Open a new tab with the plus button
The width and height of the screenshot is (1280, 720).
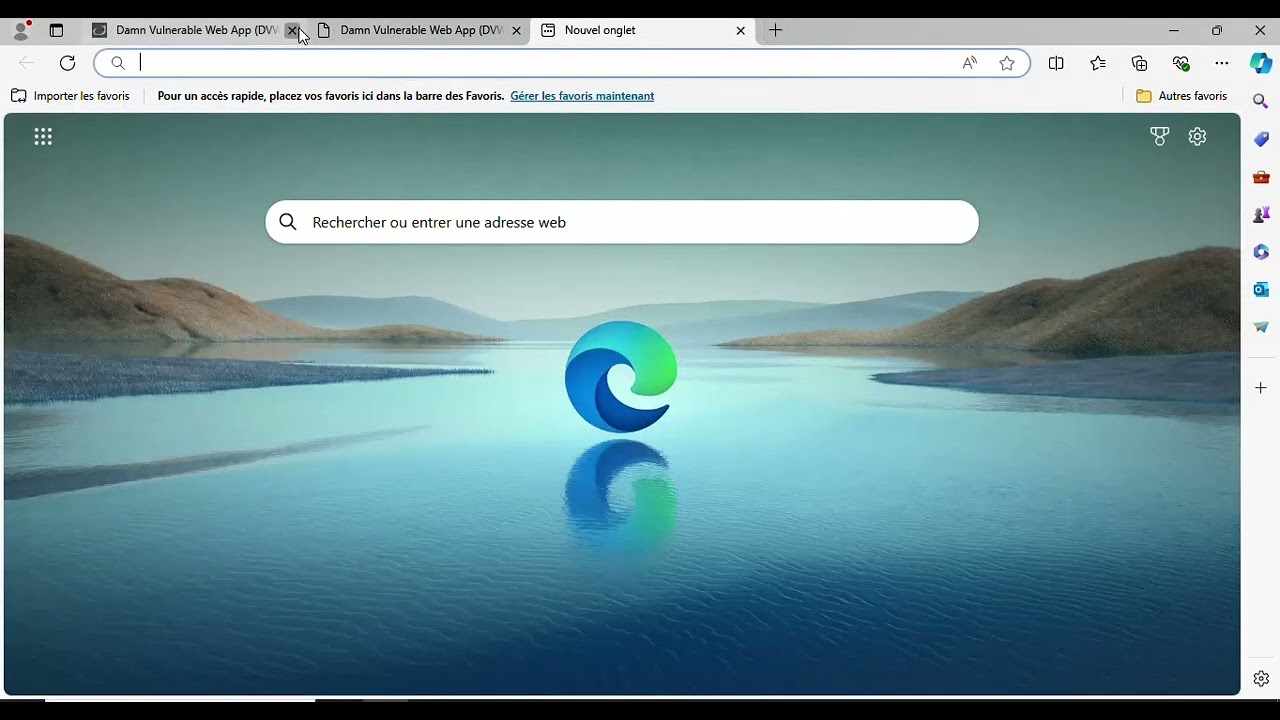pos(775,30)
